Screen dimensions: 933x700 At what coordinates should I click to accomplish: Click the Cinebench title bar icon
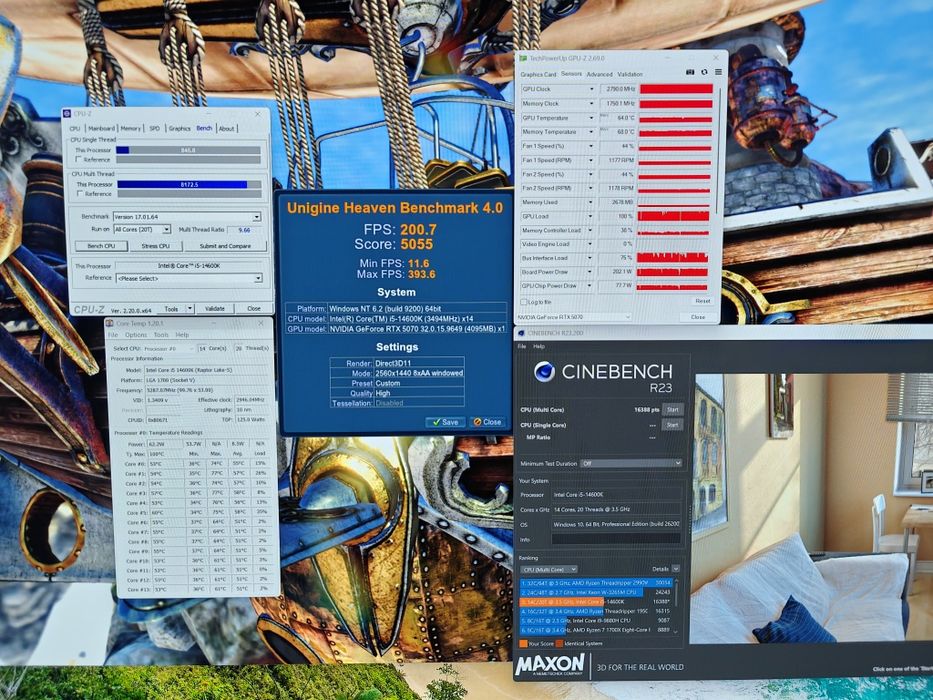(x=521, y=333)
